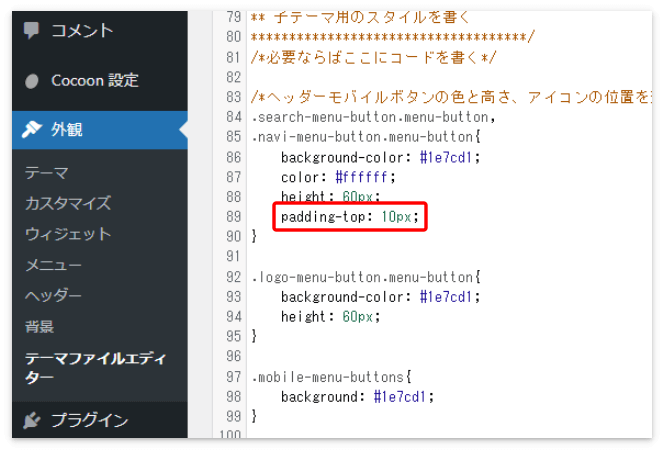664x451 pixels.
Task: Click the ヘッダーモバイルボタン comment on line 83
Action: [x=451, y=97]
